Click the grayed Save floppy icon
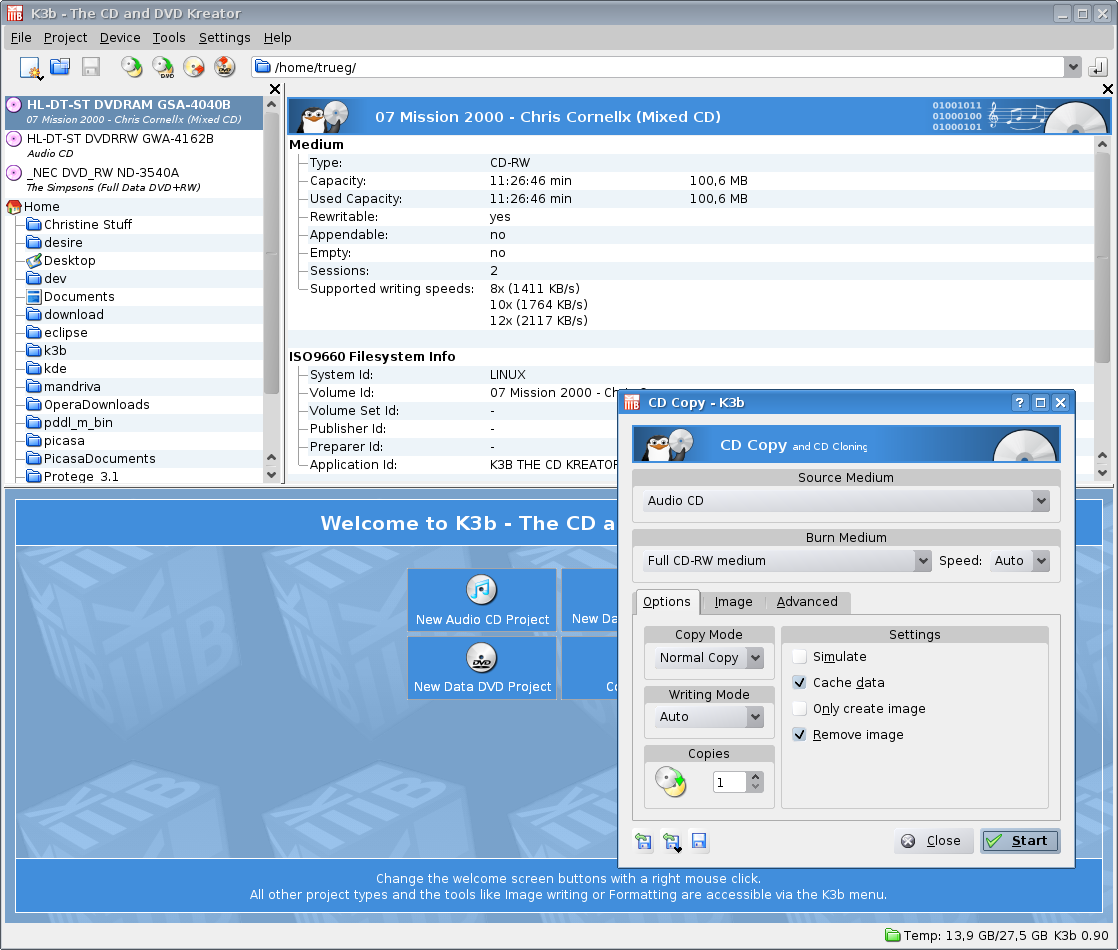 coord(91,67)
